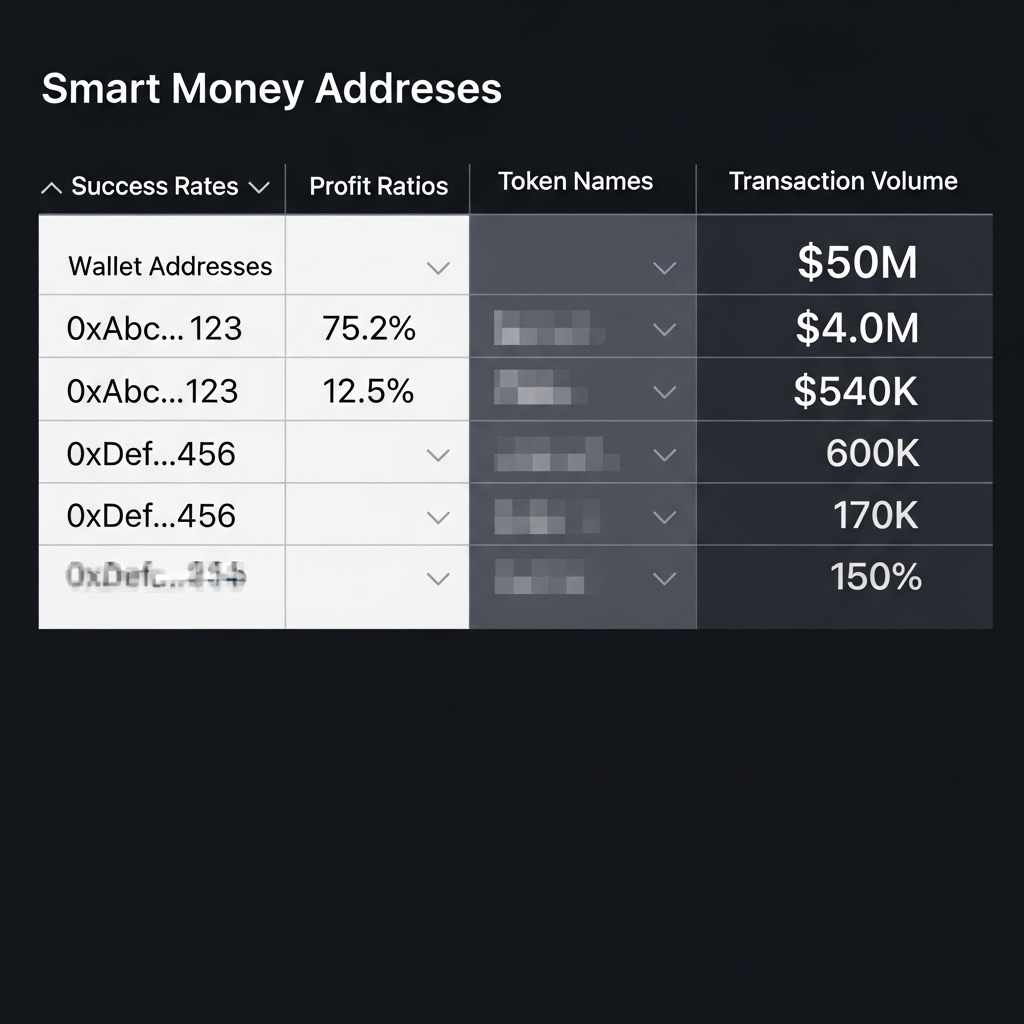Image resolution: width=1024 pixels, height=1024 pixels.
Task: Click the Wallet Addresses row label
Action: [x=170, y=266]
